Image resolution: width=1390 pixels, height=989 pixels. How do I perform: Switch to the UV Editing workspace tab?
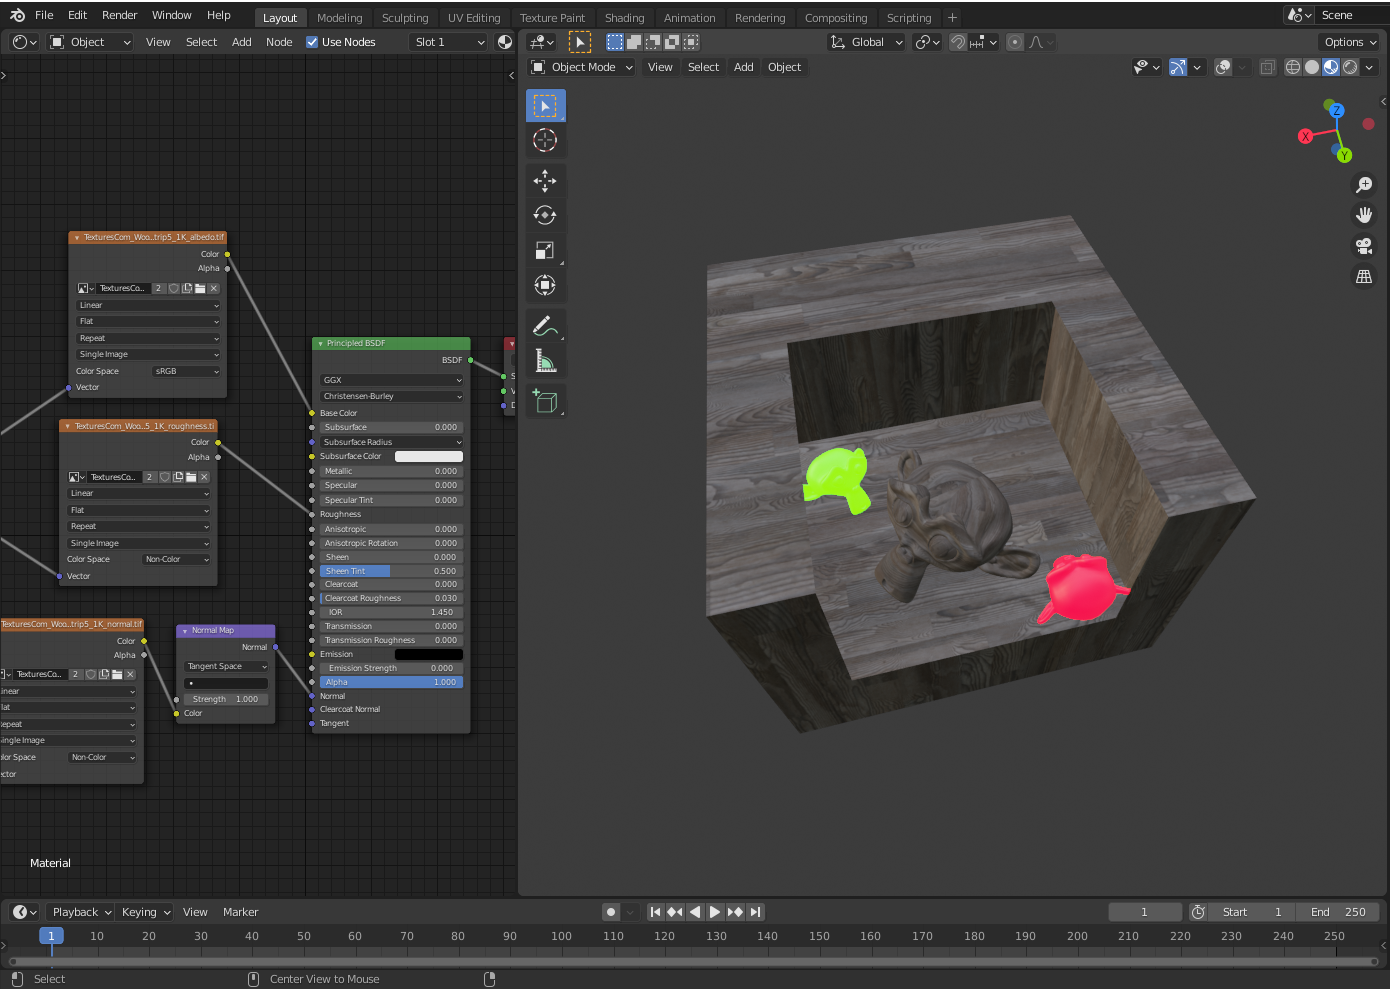pos(474,18)
